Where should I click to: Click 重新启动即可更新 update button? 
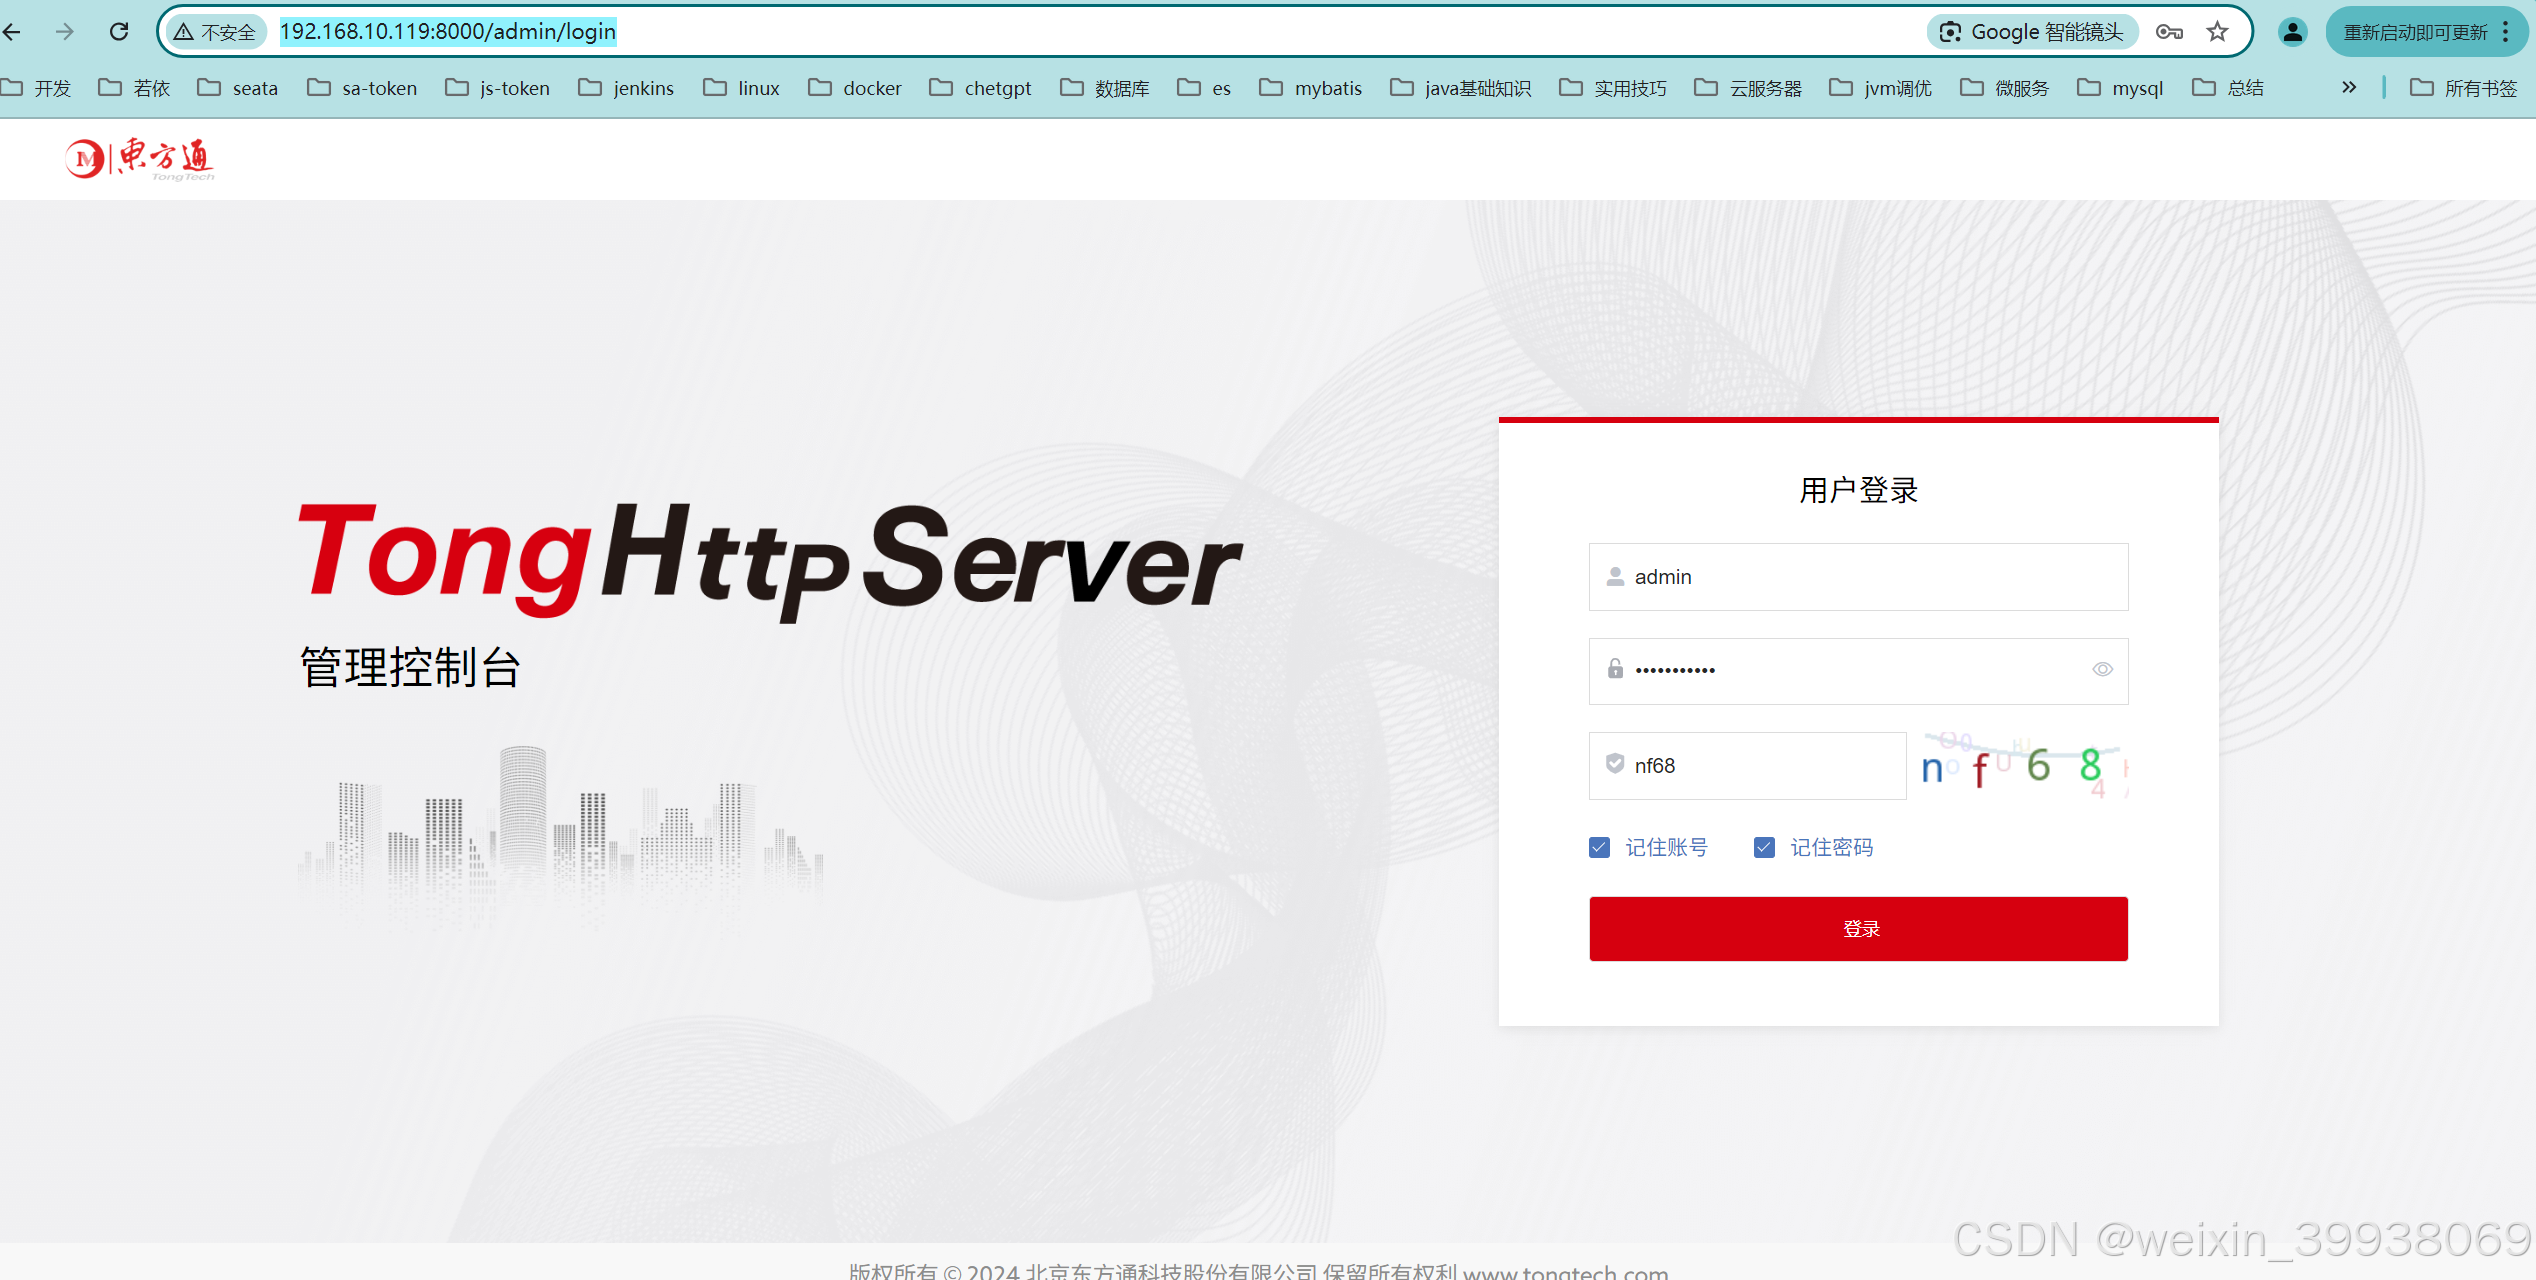click(2415, 32)
